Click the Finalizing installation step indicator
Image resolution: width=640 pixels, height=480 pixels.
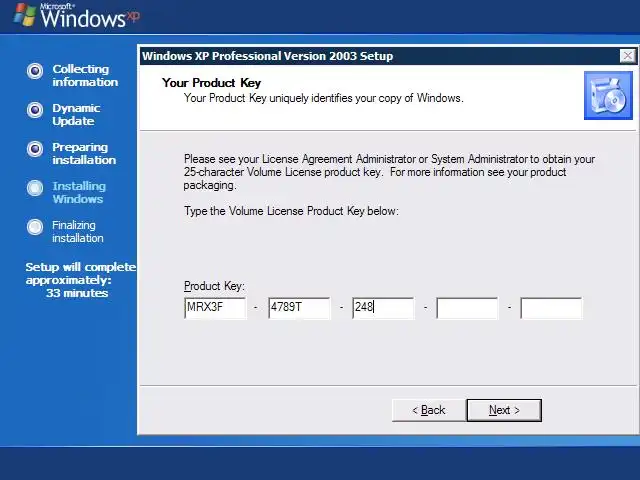point(35,227)
